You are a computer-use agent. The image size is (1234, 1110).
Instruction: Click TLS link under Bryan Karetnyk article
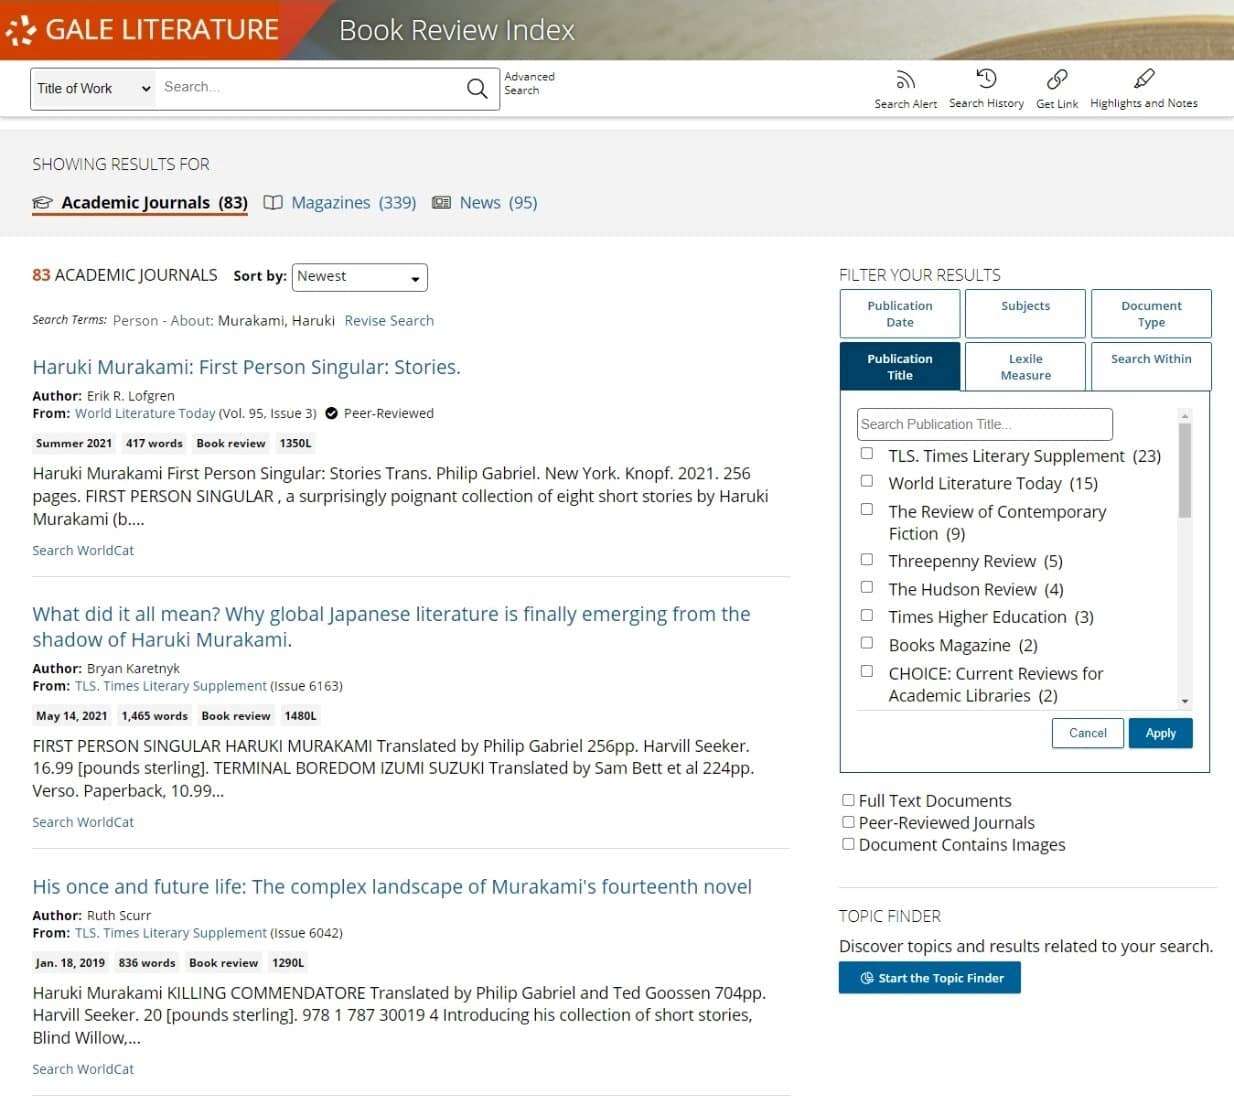(x=171, y=686)
